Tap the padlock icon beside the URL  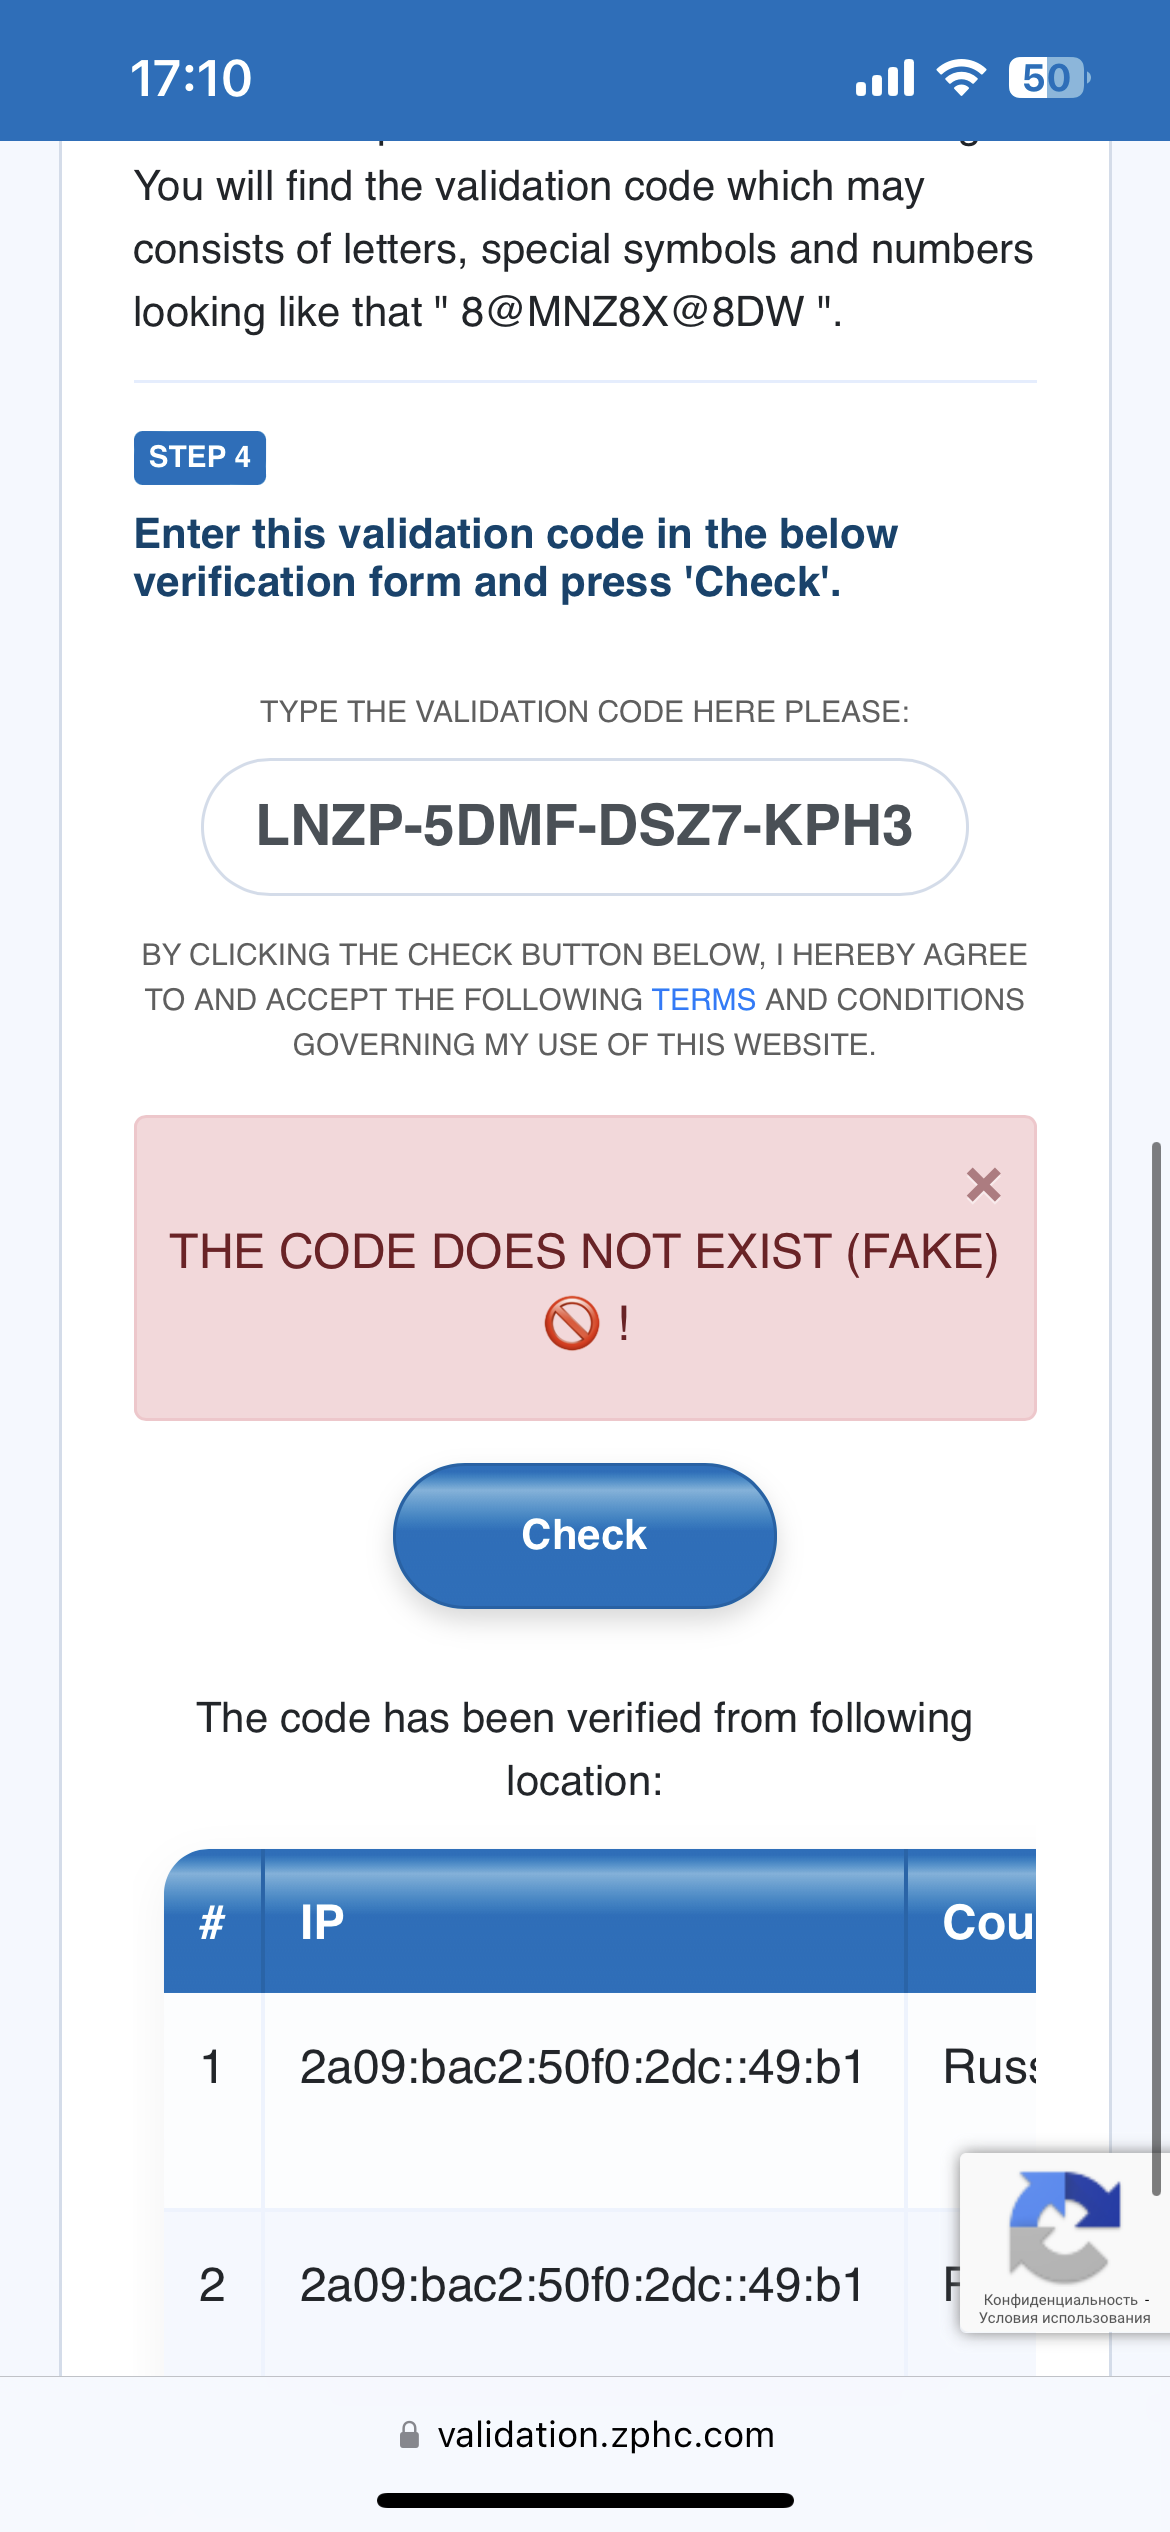(409, 2434)
